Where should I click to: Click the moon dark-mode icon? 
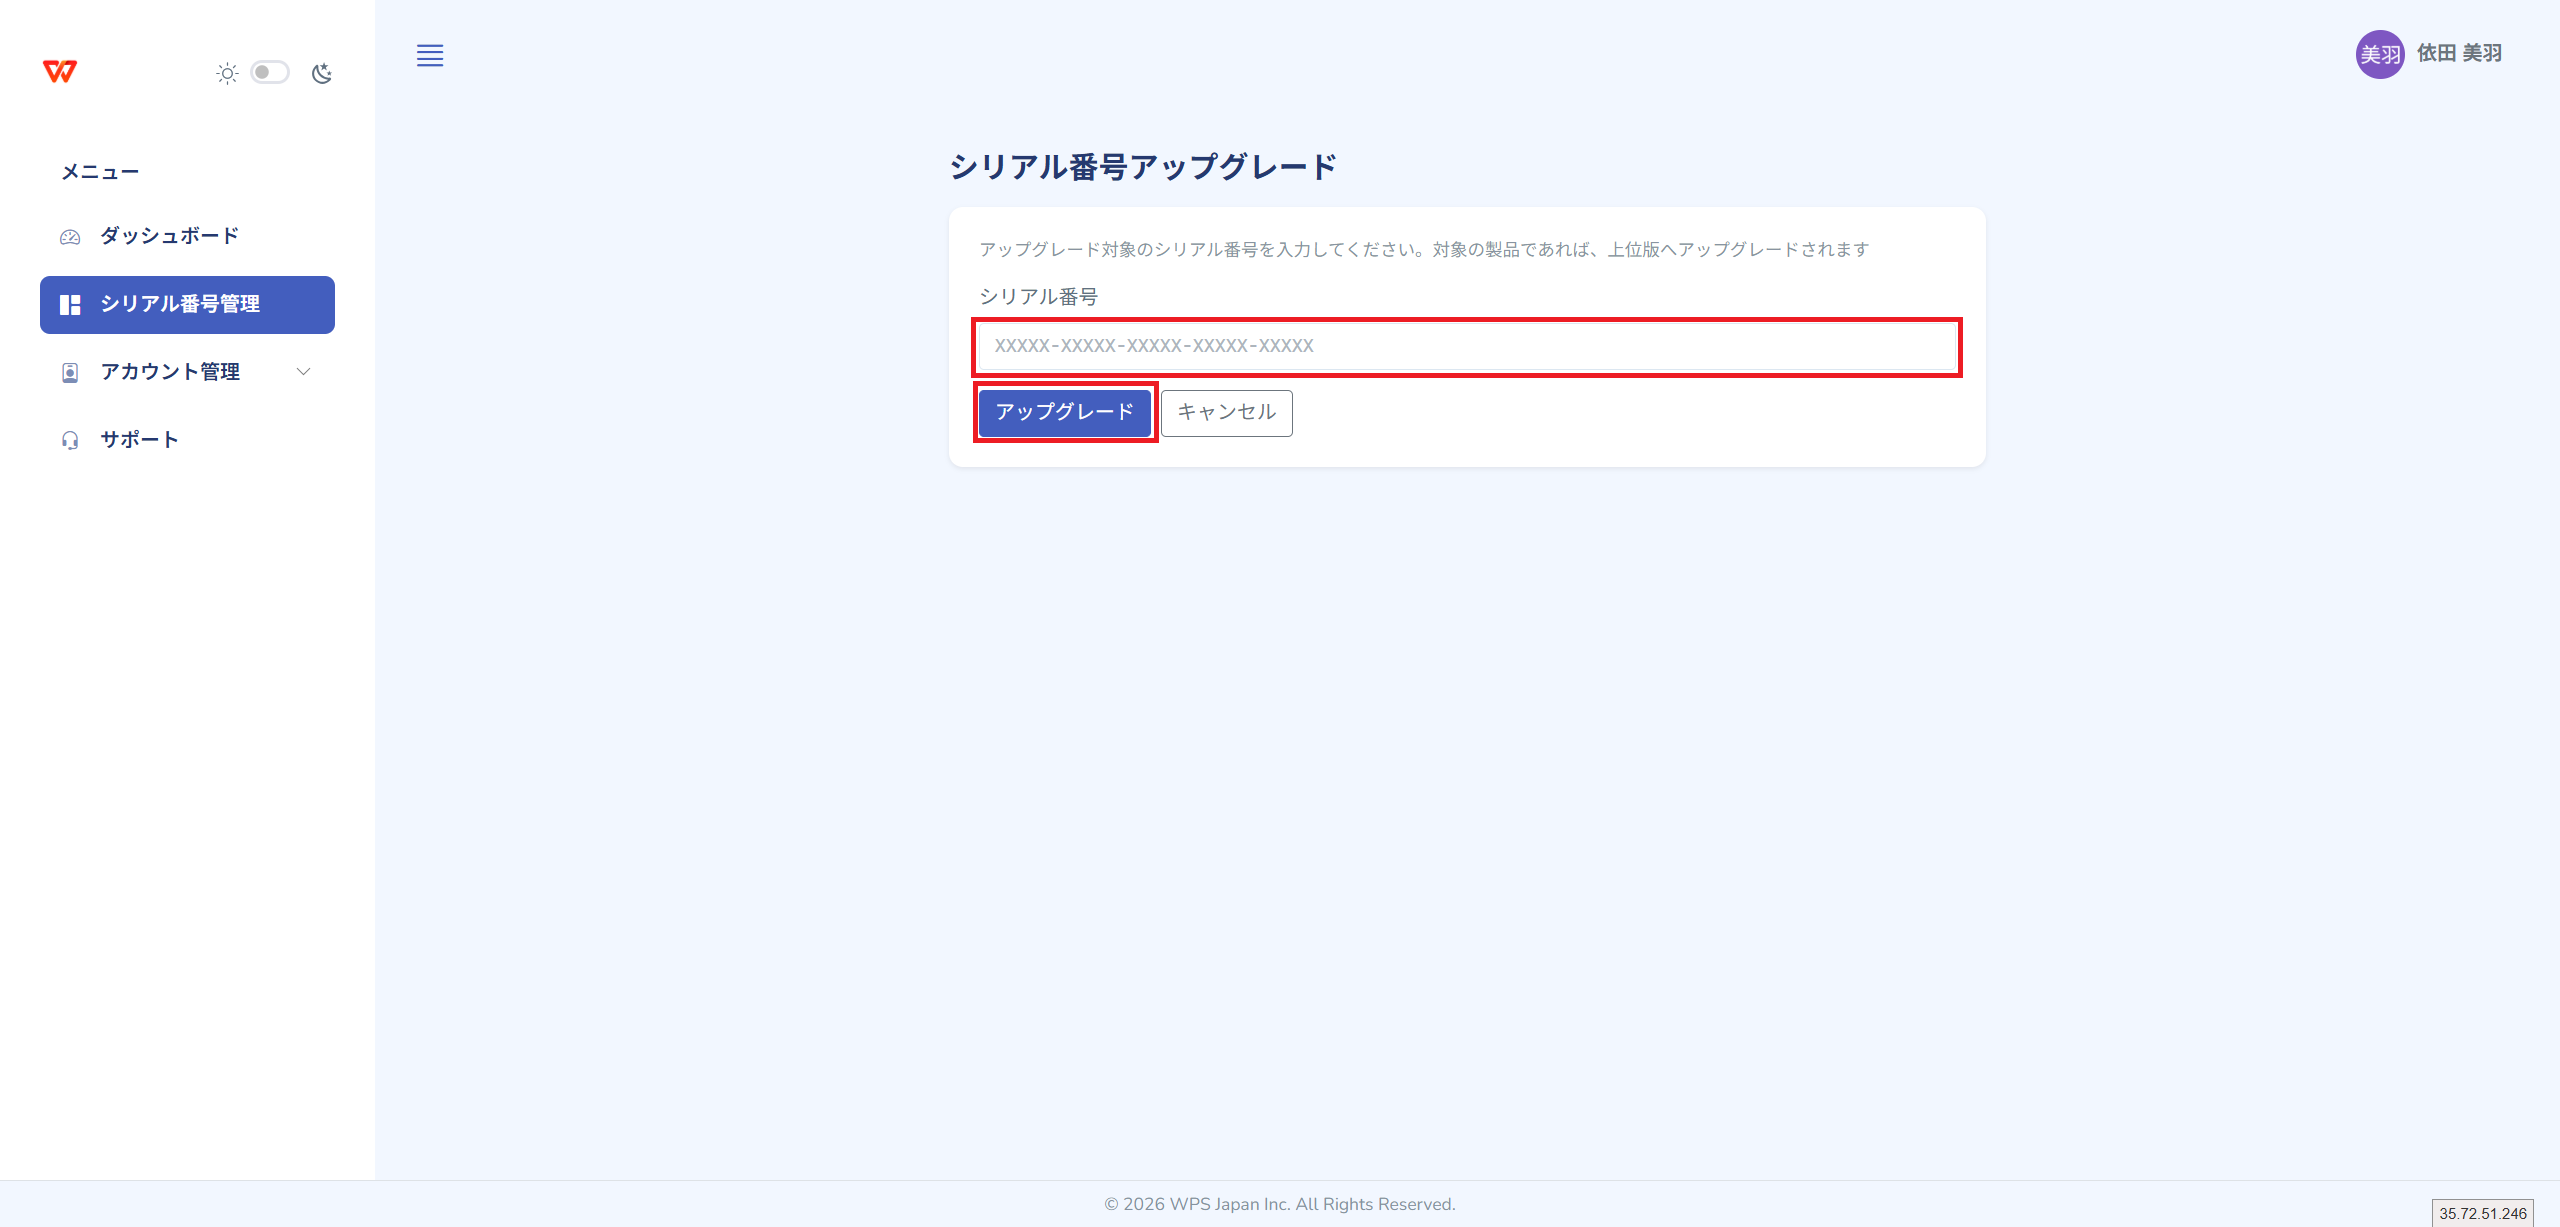[x=322, y=73]
